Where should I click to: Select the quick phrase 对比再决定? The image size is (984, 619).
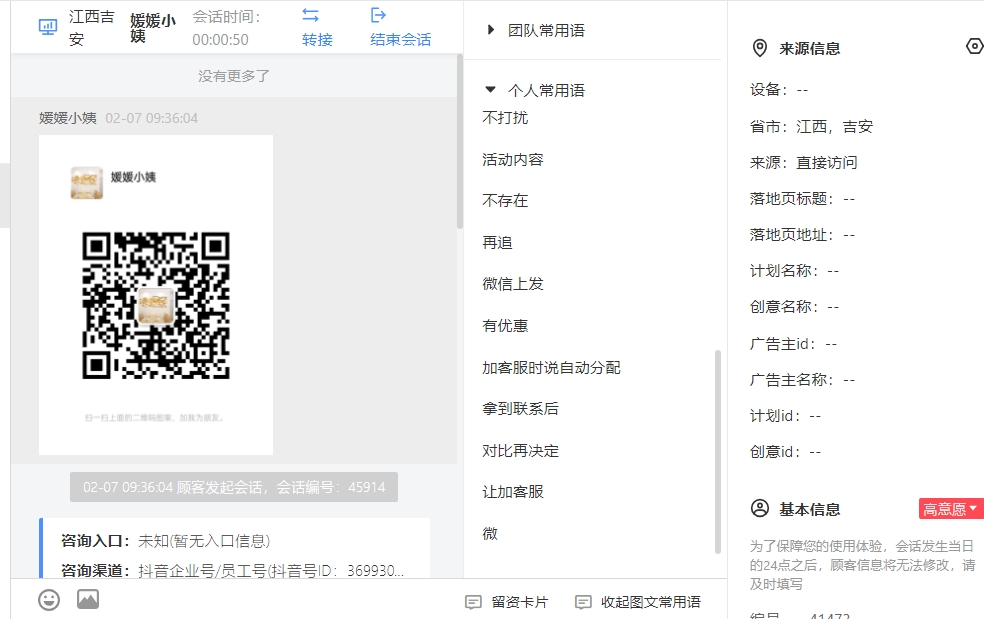520,451
